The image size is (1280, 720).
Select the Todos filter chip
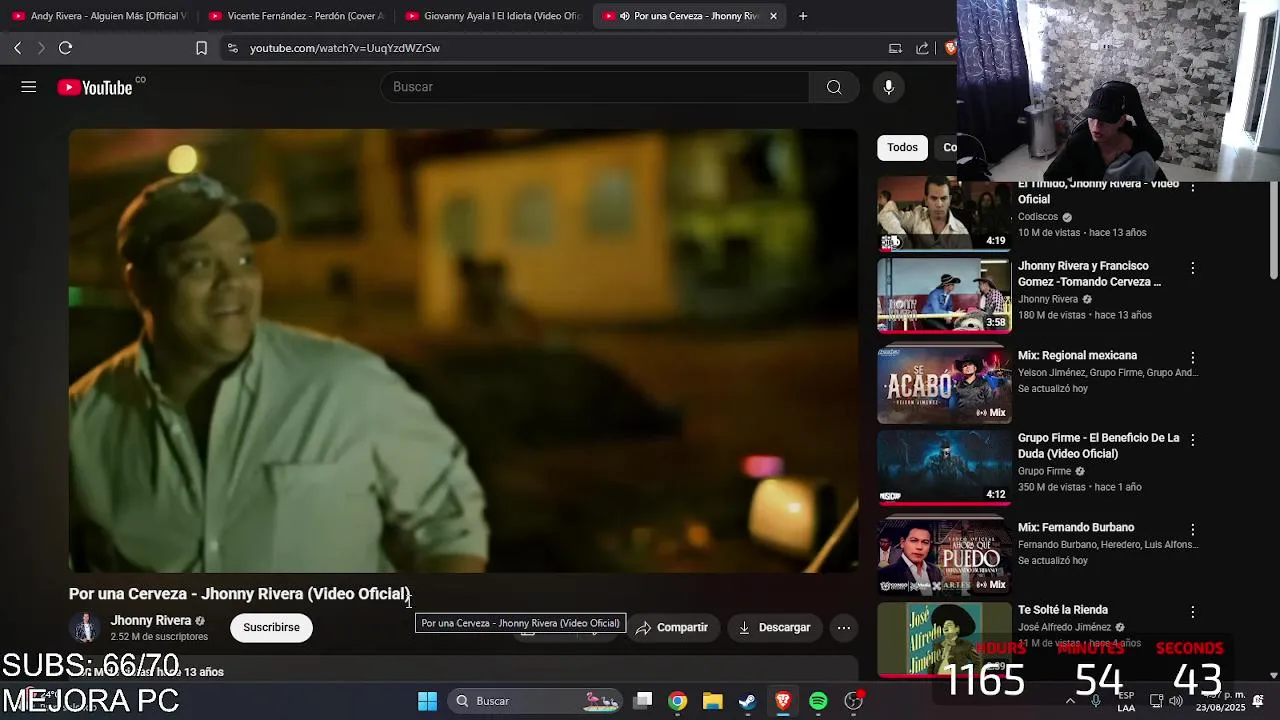click(x=902, y=147)
